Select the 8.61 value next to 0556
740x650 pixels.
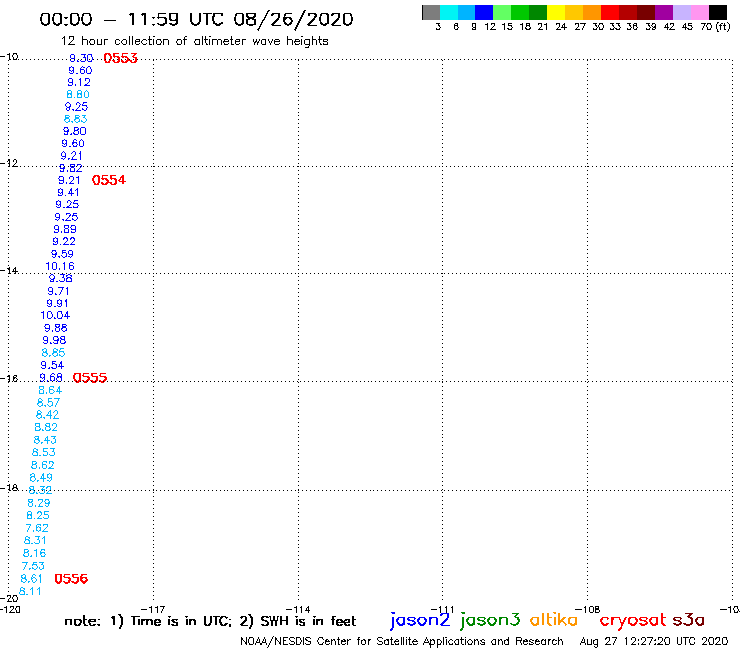[x=32, y=579]
